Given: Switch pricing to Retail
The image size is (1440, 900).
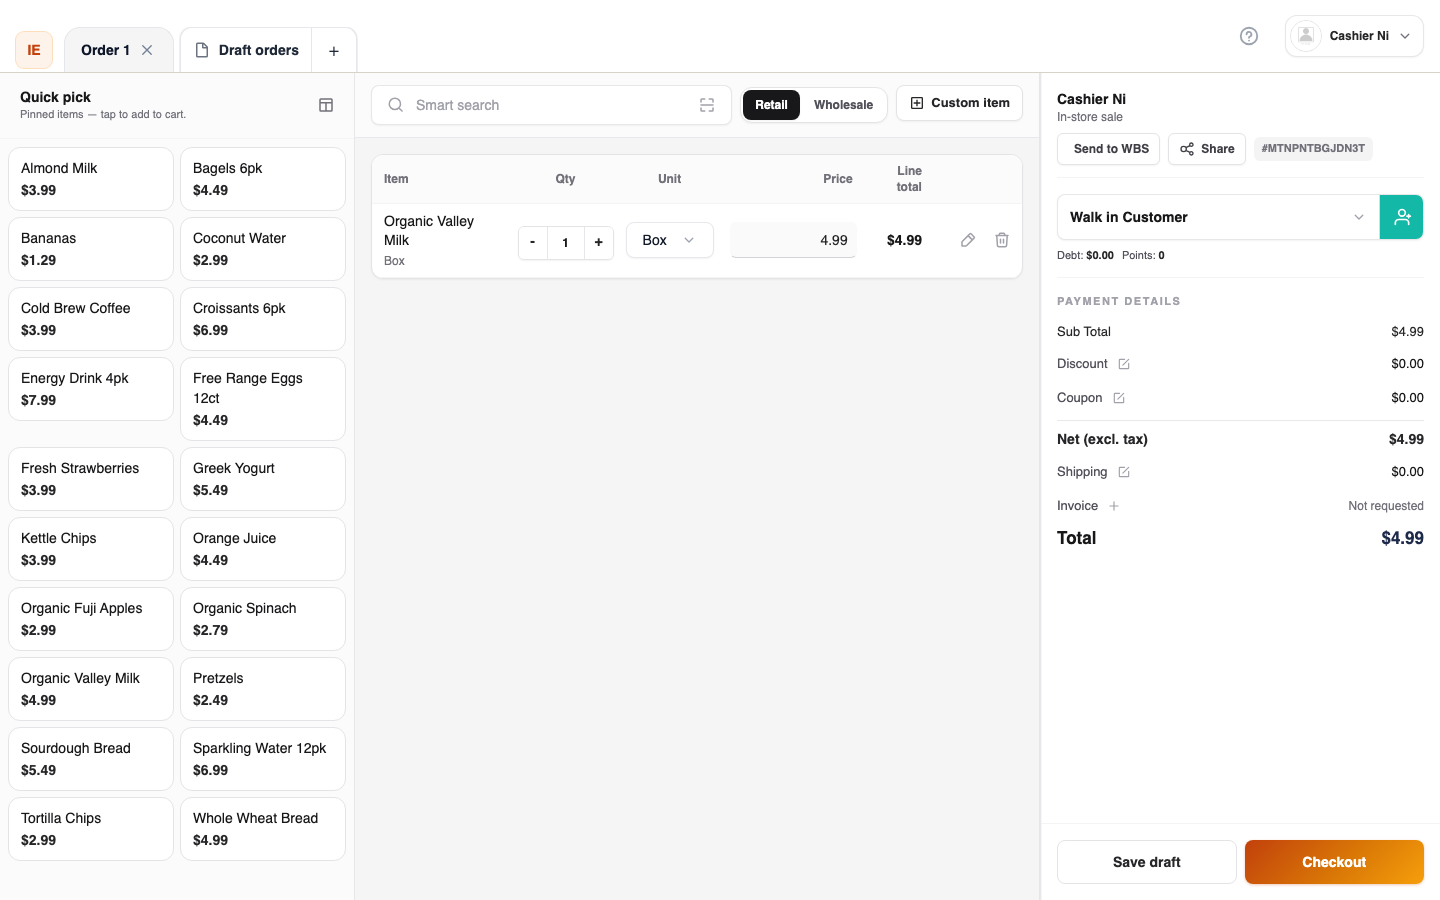Looking at the screenshot, I should pos(771,105).
